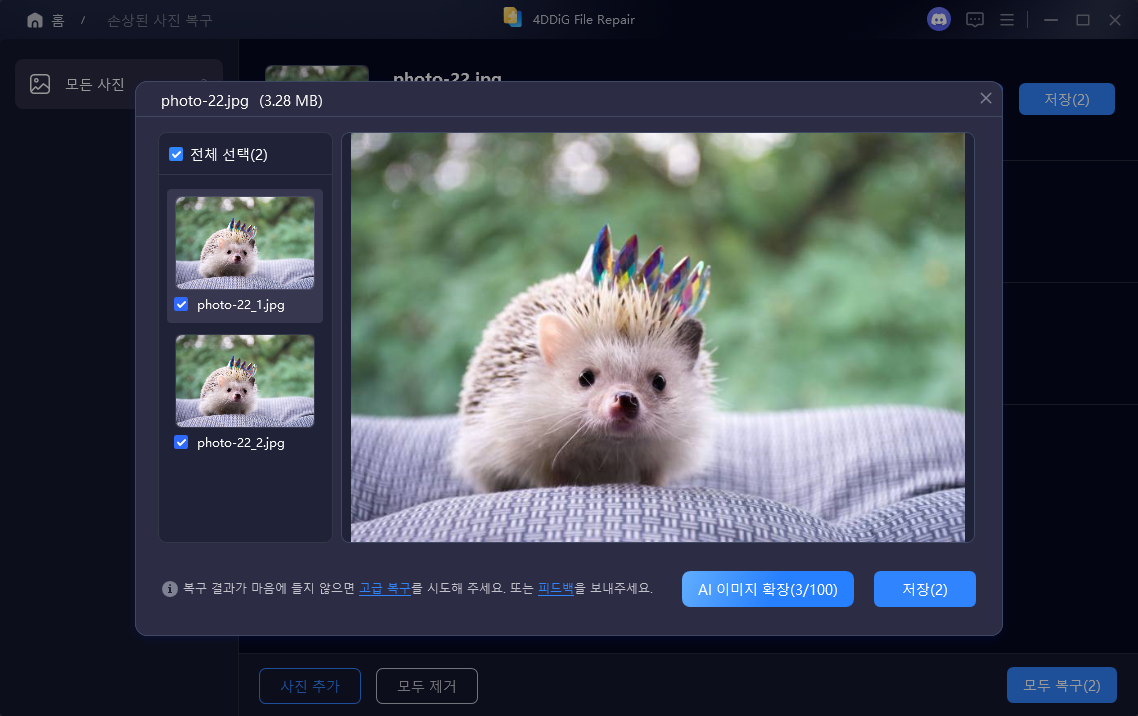This screenshot has height=716, width=1138.
Task: Open the 고급 복구 link
Action: (x=385, y=588)
